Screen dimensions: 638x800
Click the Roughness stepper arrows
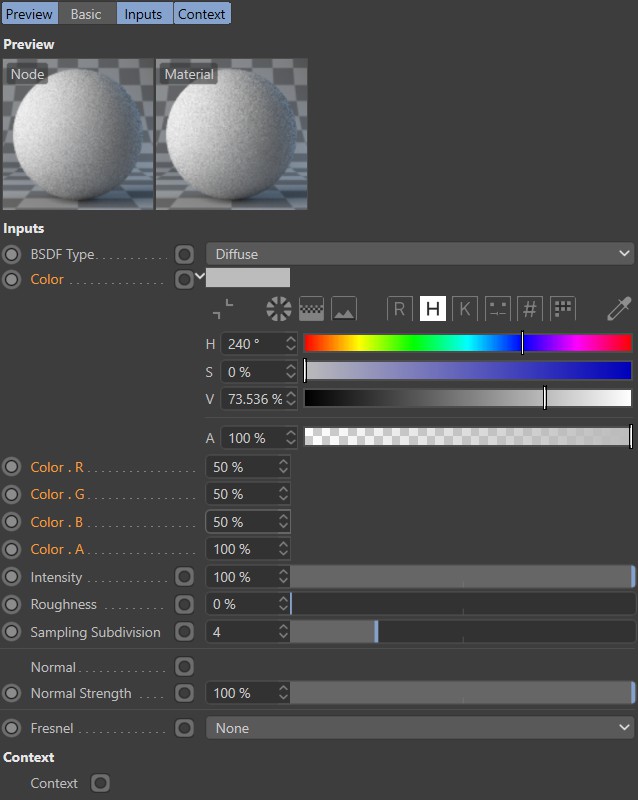(283, 604)
